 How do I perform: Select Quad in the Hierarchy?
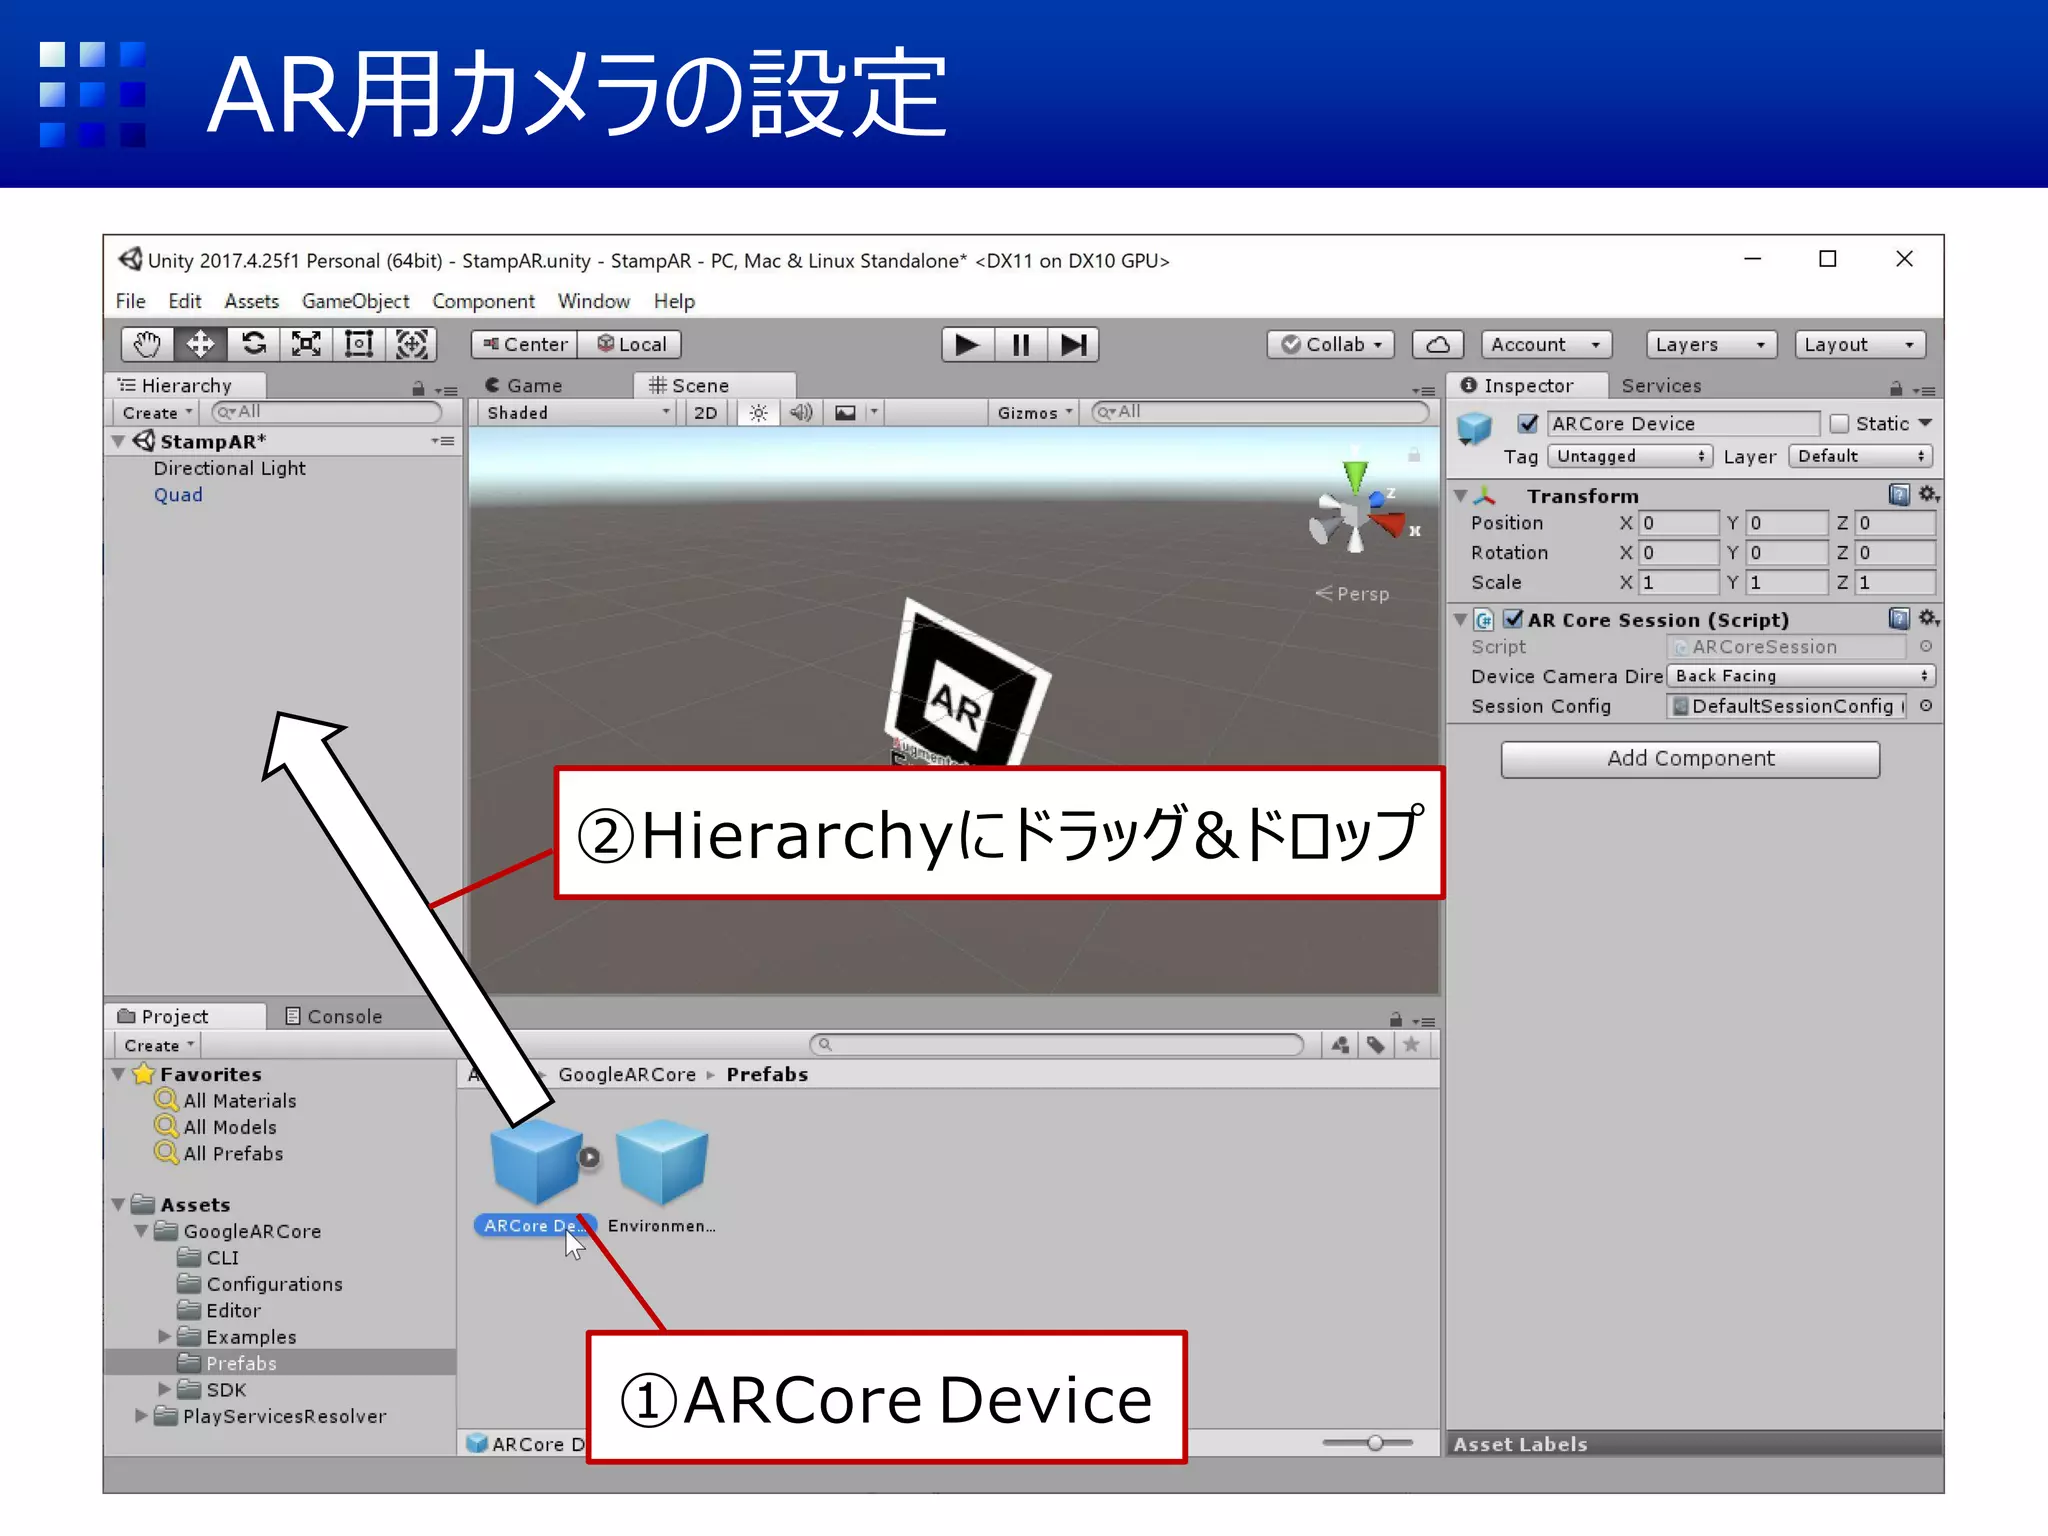178,495
